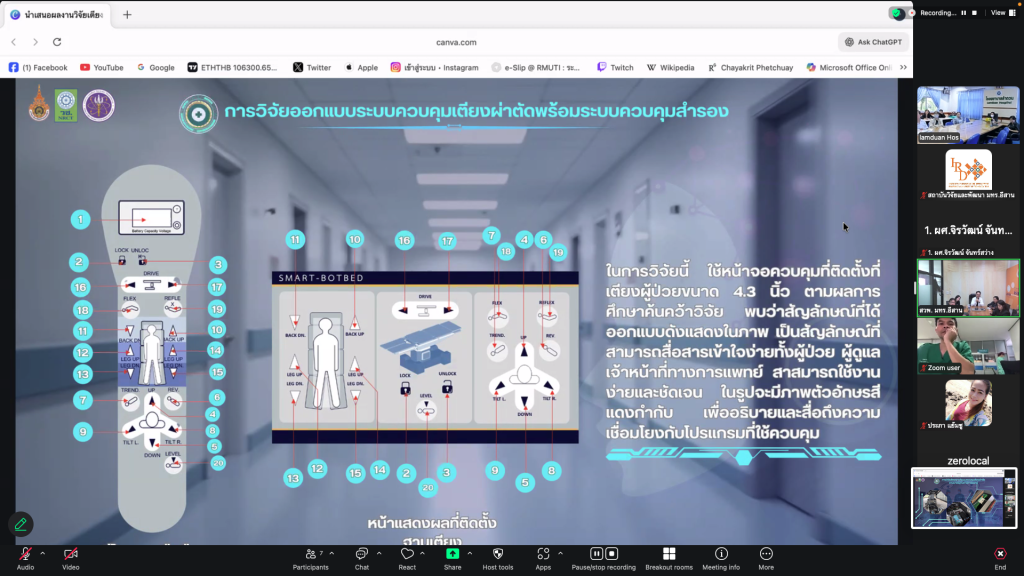Viewport: 1024px width, 576px height.
Task: Expand the chevron next to Share
Action: click(x=471, y=553)
